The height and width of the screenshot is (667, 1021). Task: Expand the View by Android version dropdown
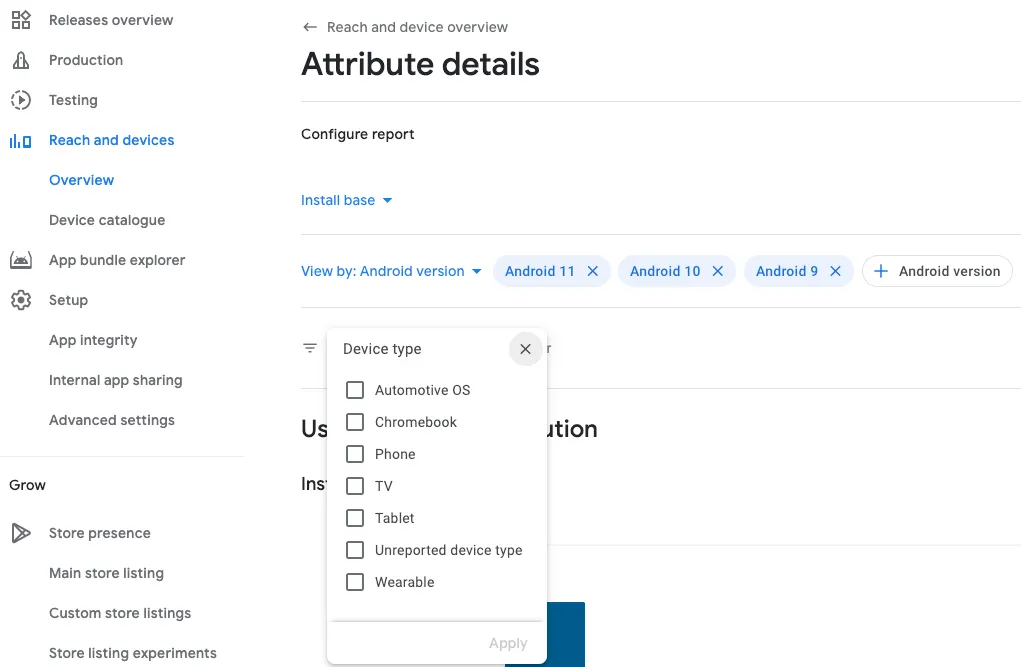pyautogui.click(x=391, y=271)
